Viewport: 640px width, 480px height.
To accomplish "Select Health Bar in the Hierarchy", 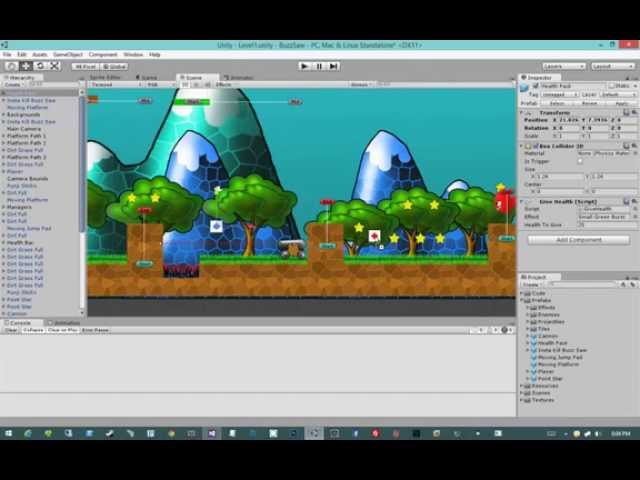I will tap(20, 242).
